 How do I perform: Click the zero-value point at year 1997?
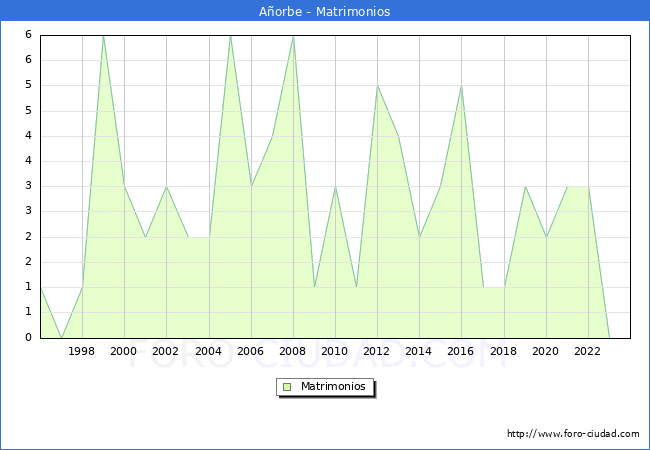pos(61,337)
